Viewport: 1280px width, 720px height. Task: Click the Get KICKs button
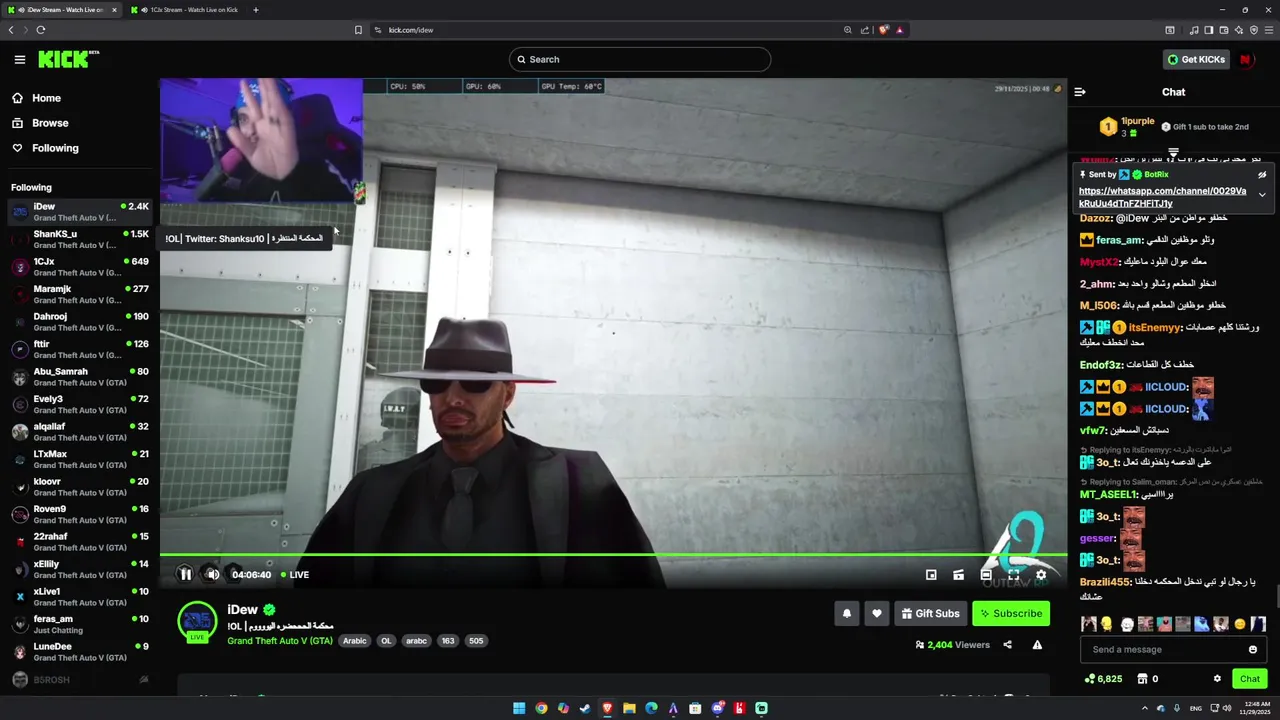pos(1195,59)
